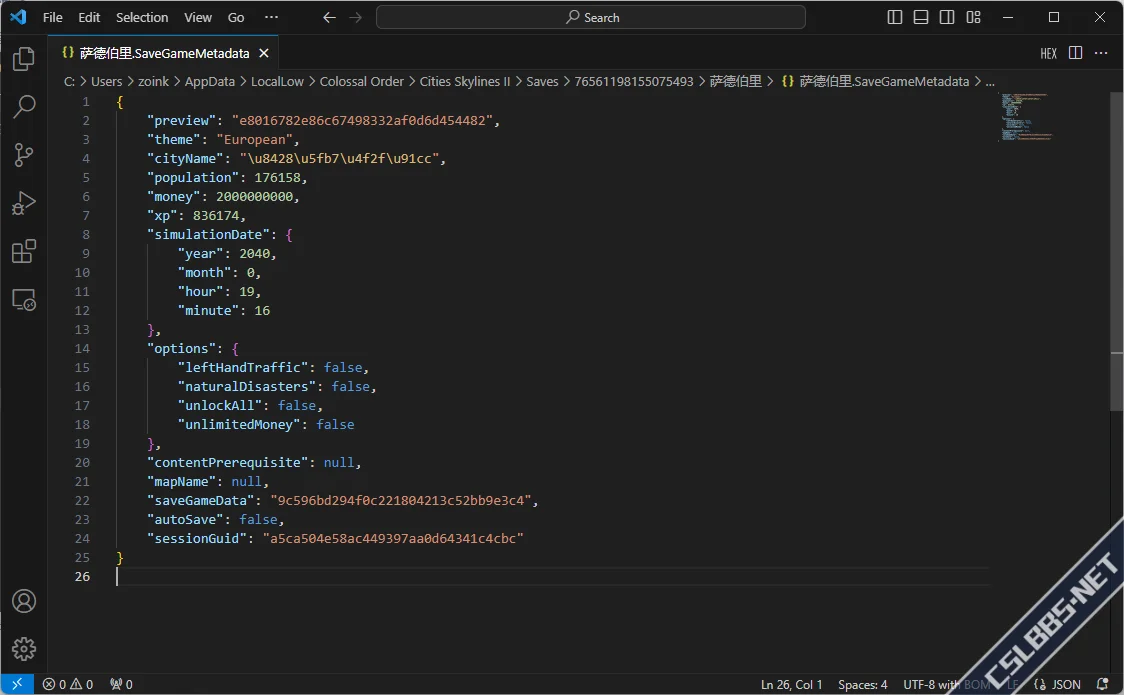The height and width of the screenshot is (695, 1124).
Task: Go forward with the navigation arrow
Action: click(356, 17)
